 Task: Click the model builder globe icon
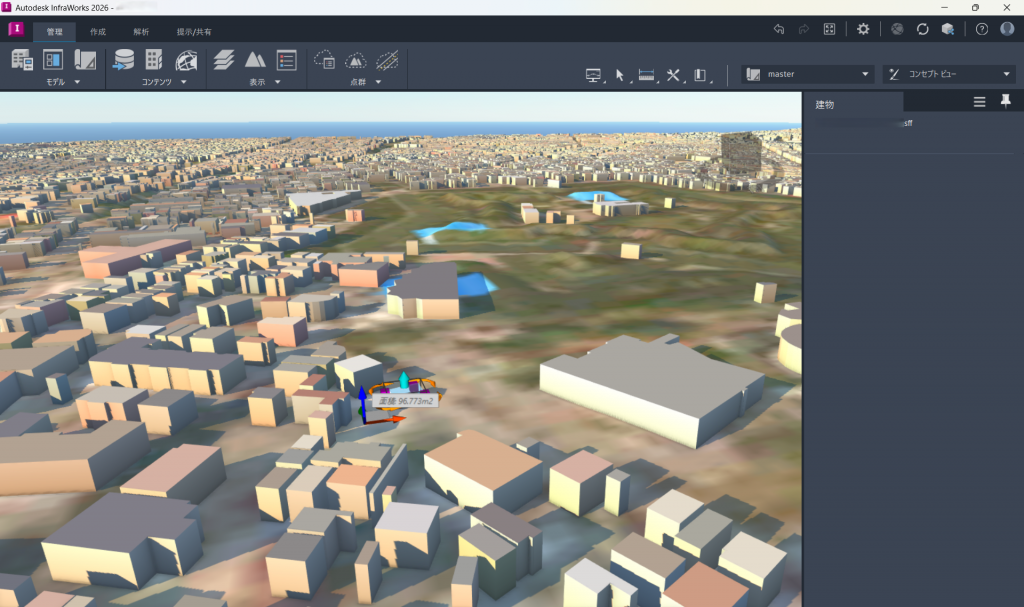coord(186,60)
